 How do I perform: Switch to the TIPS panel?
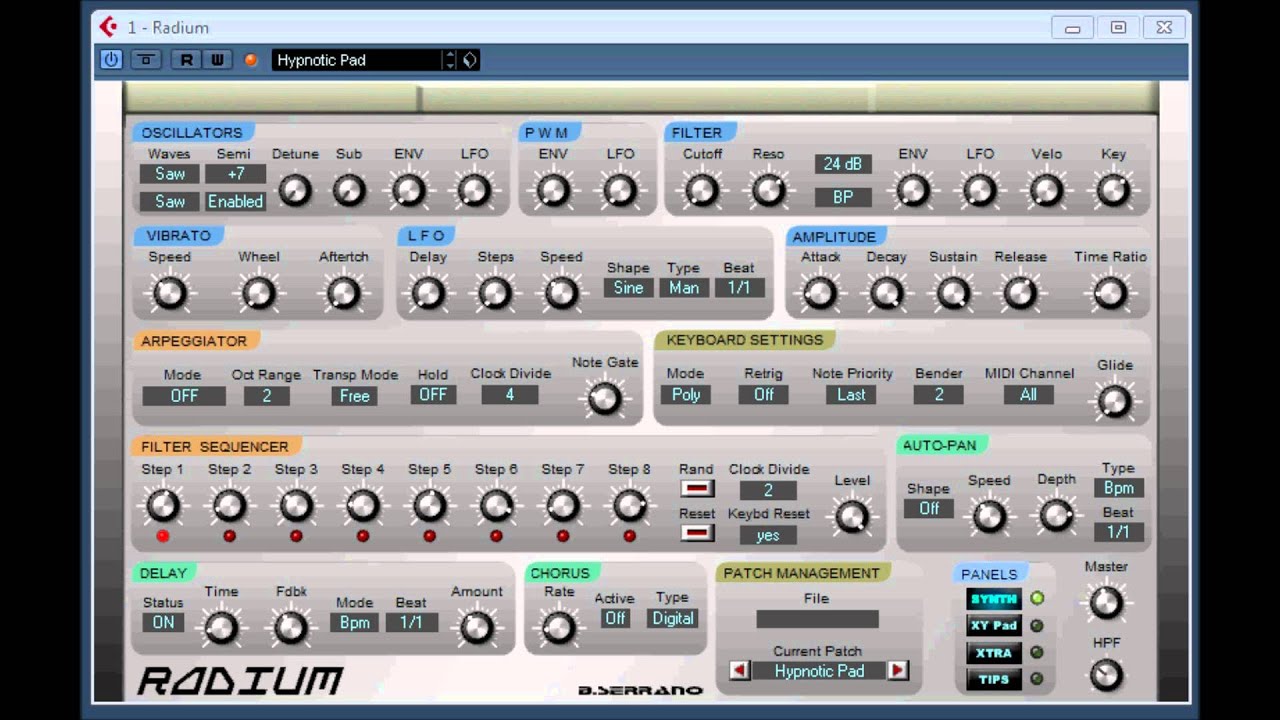click(994, 680)
